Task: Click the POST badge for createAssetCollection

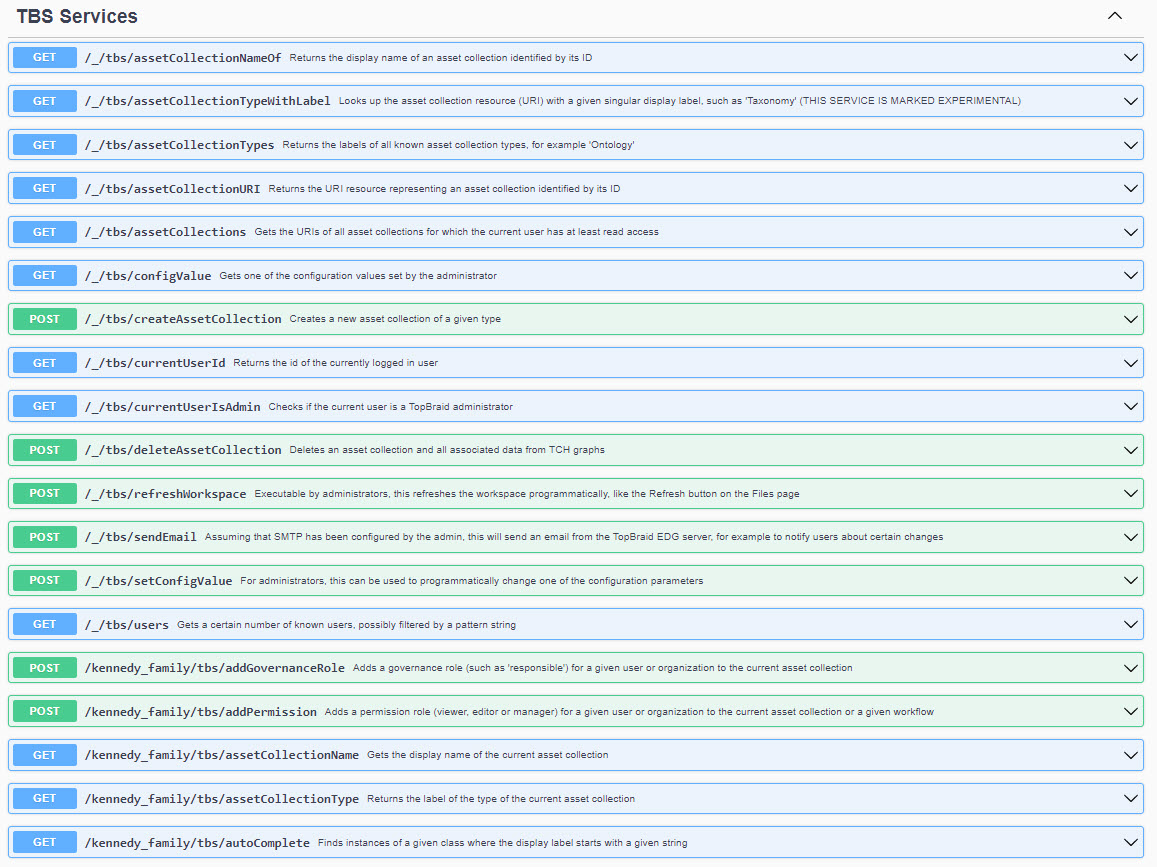Action: click(45, 319)
